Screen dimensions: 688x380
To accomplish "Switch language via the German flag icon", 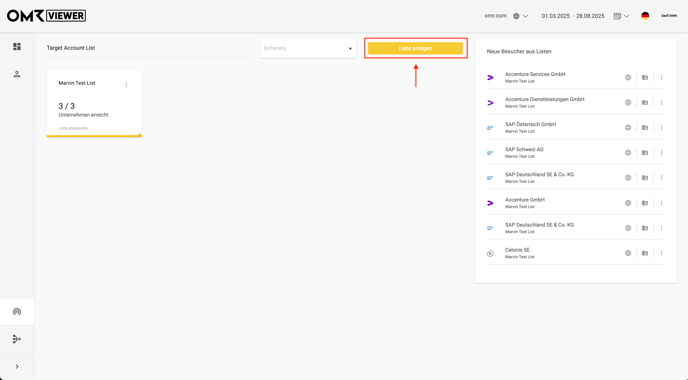I will click(x=645, y=16).
